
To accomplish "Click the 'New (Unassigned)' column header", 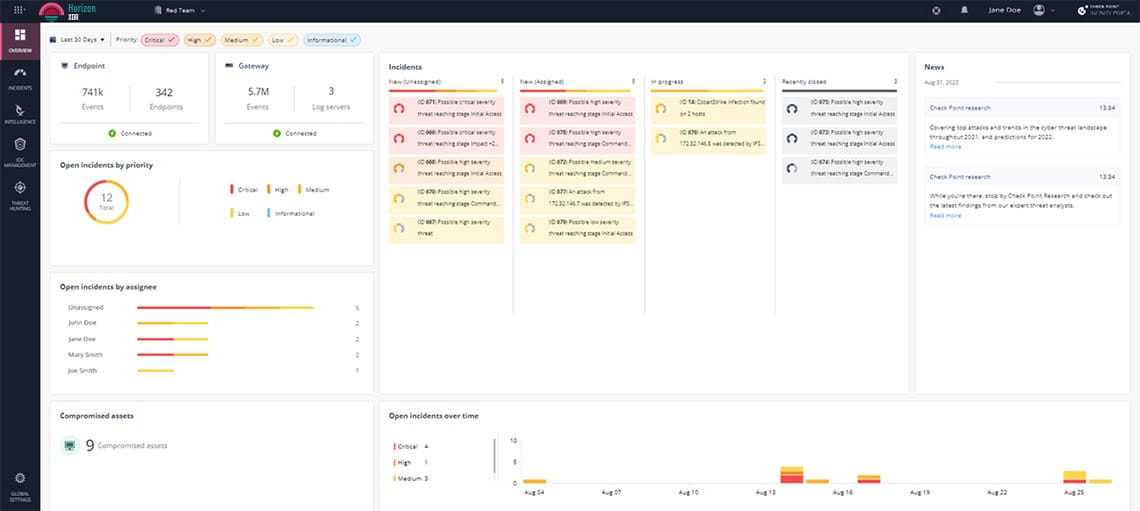I will point(414,81).
